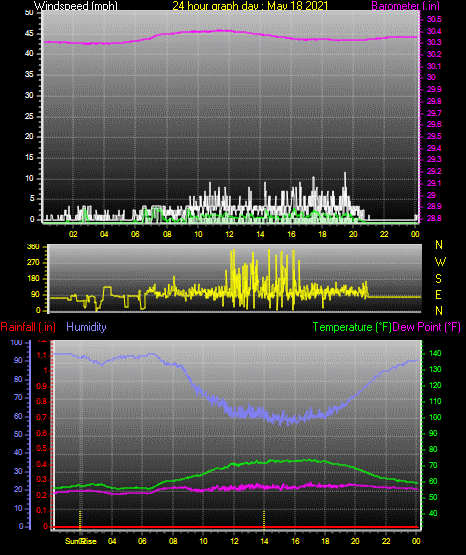Click the SunRise label on bottom time axis
The image size is (466, 555).
coord(81,541)
